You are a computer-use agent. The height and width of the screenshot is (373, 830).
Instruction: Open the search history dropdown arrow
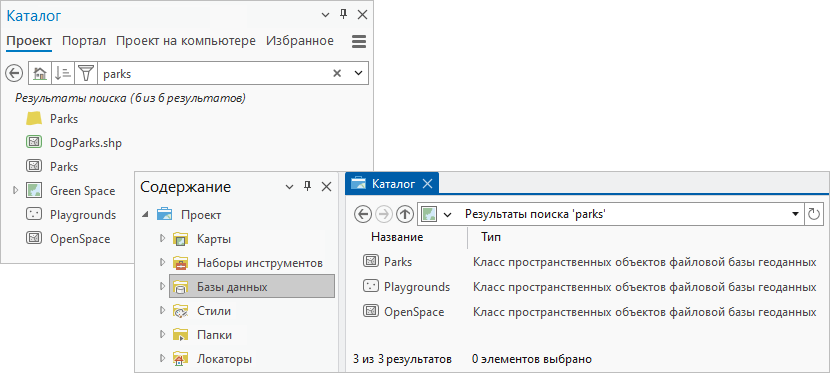(x=358, y=74)
